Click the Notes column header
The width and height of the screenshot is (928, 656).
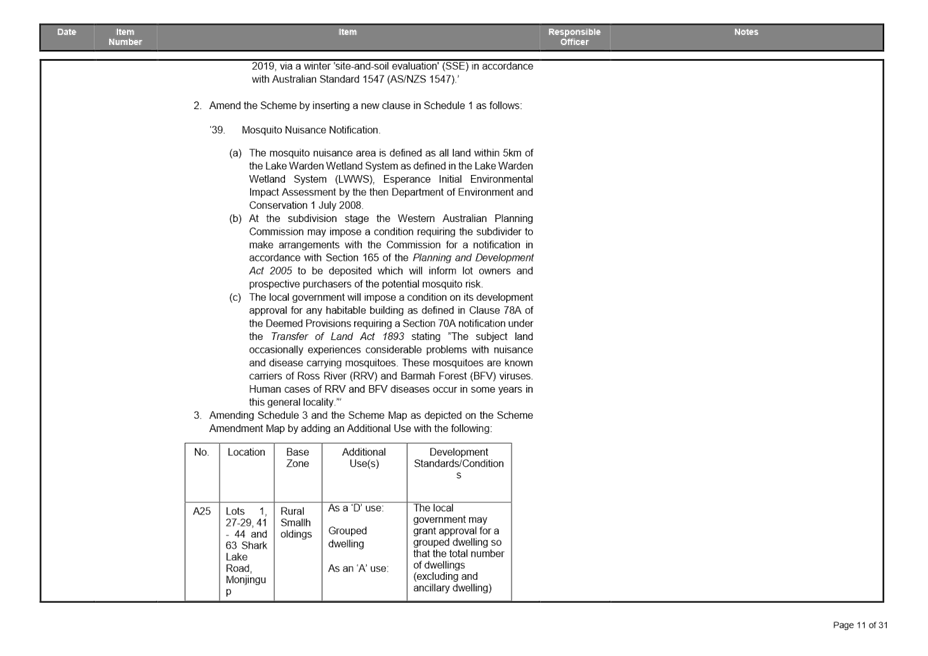(x=746, y=32)
